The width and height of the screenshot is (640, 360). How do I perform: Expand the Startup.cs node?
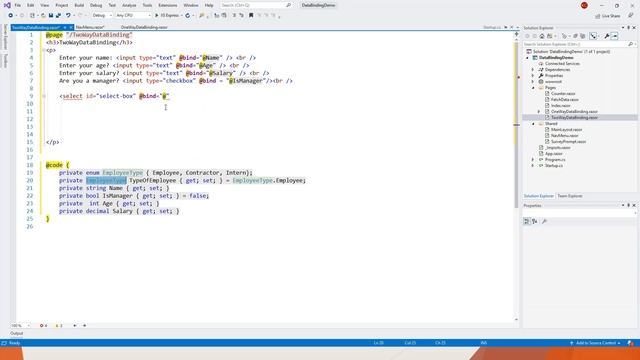[533, 166]
